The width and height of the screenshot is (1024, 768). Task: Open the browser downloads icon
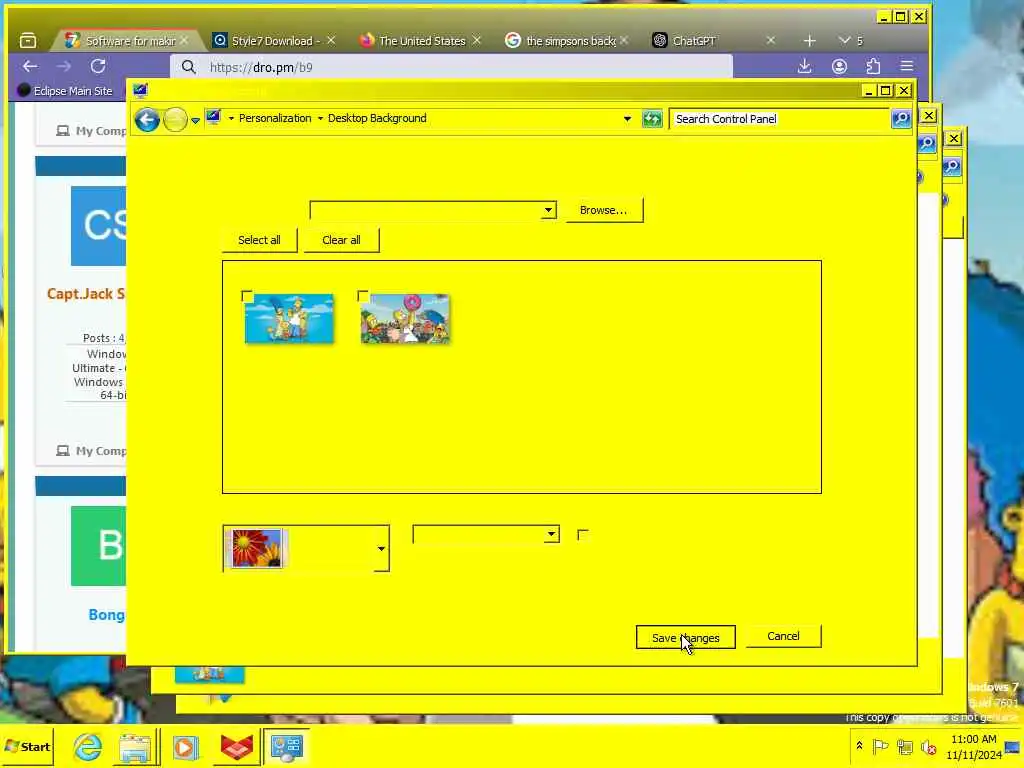coord(805,66)
